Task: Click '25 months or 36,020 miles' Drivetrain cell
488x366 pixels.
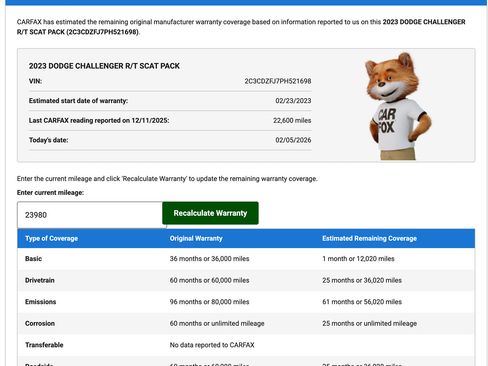Action: pyautogui.click(x=362, y=280)
